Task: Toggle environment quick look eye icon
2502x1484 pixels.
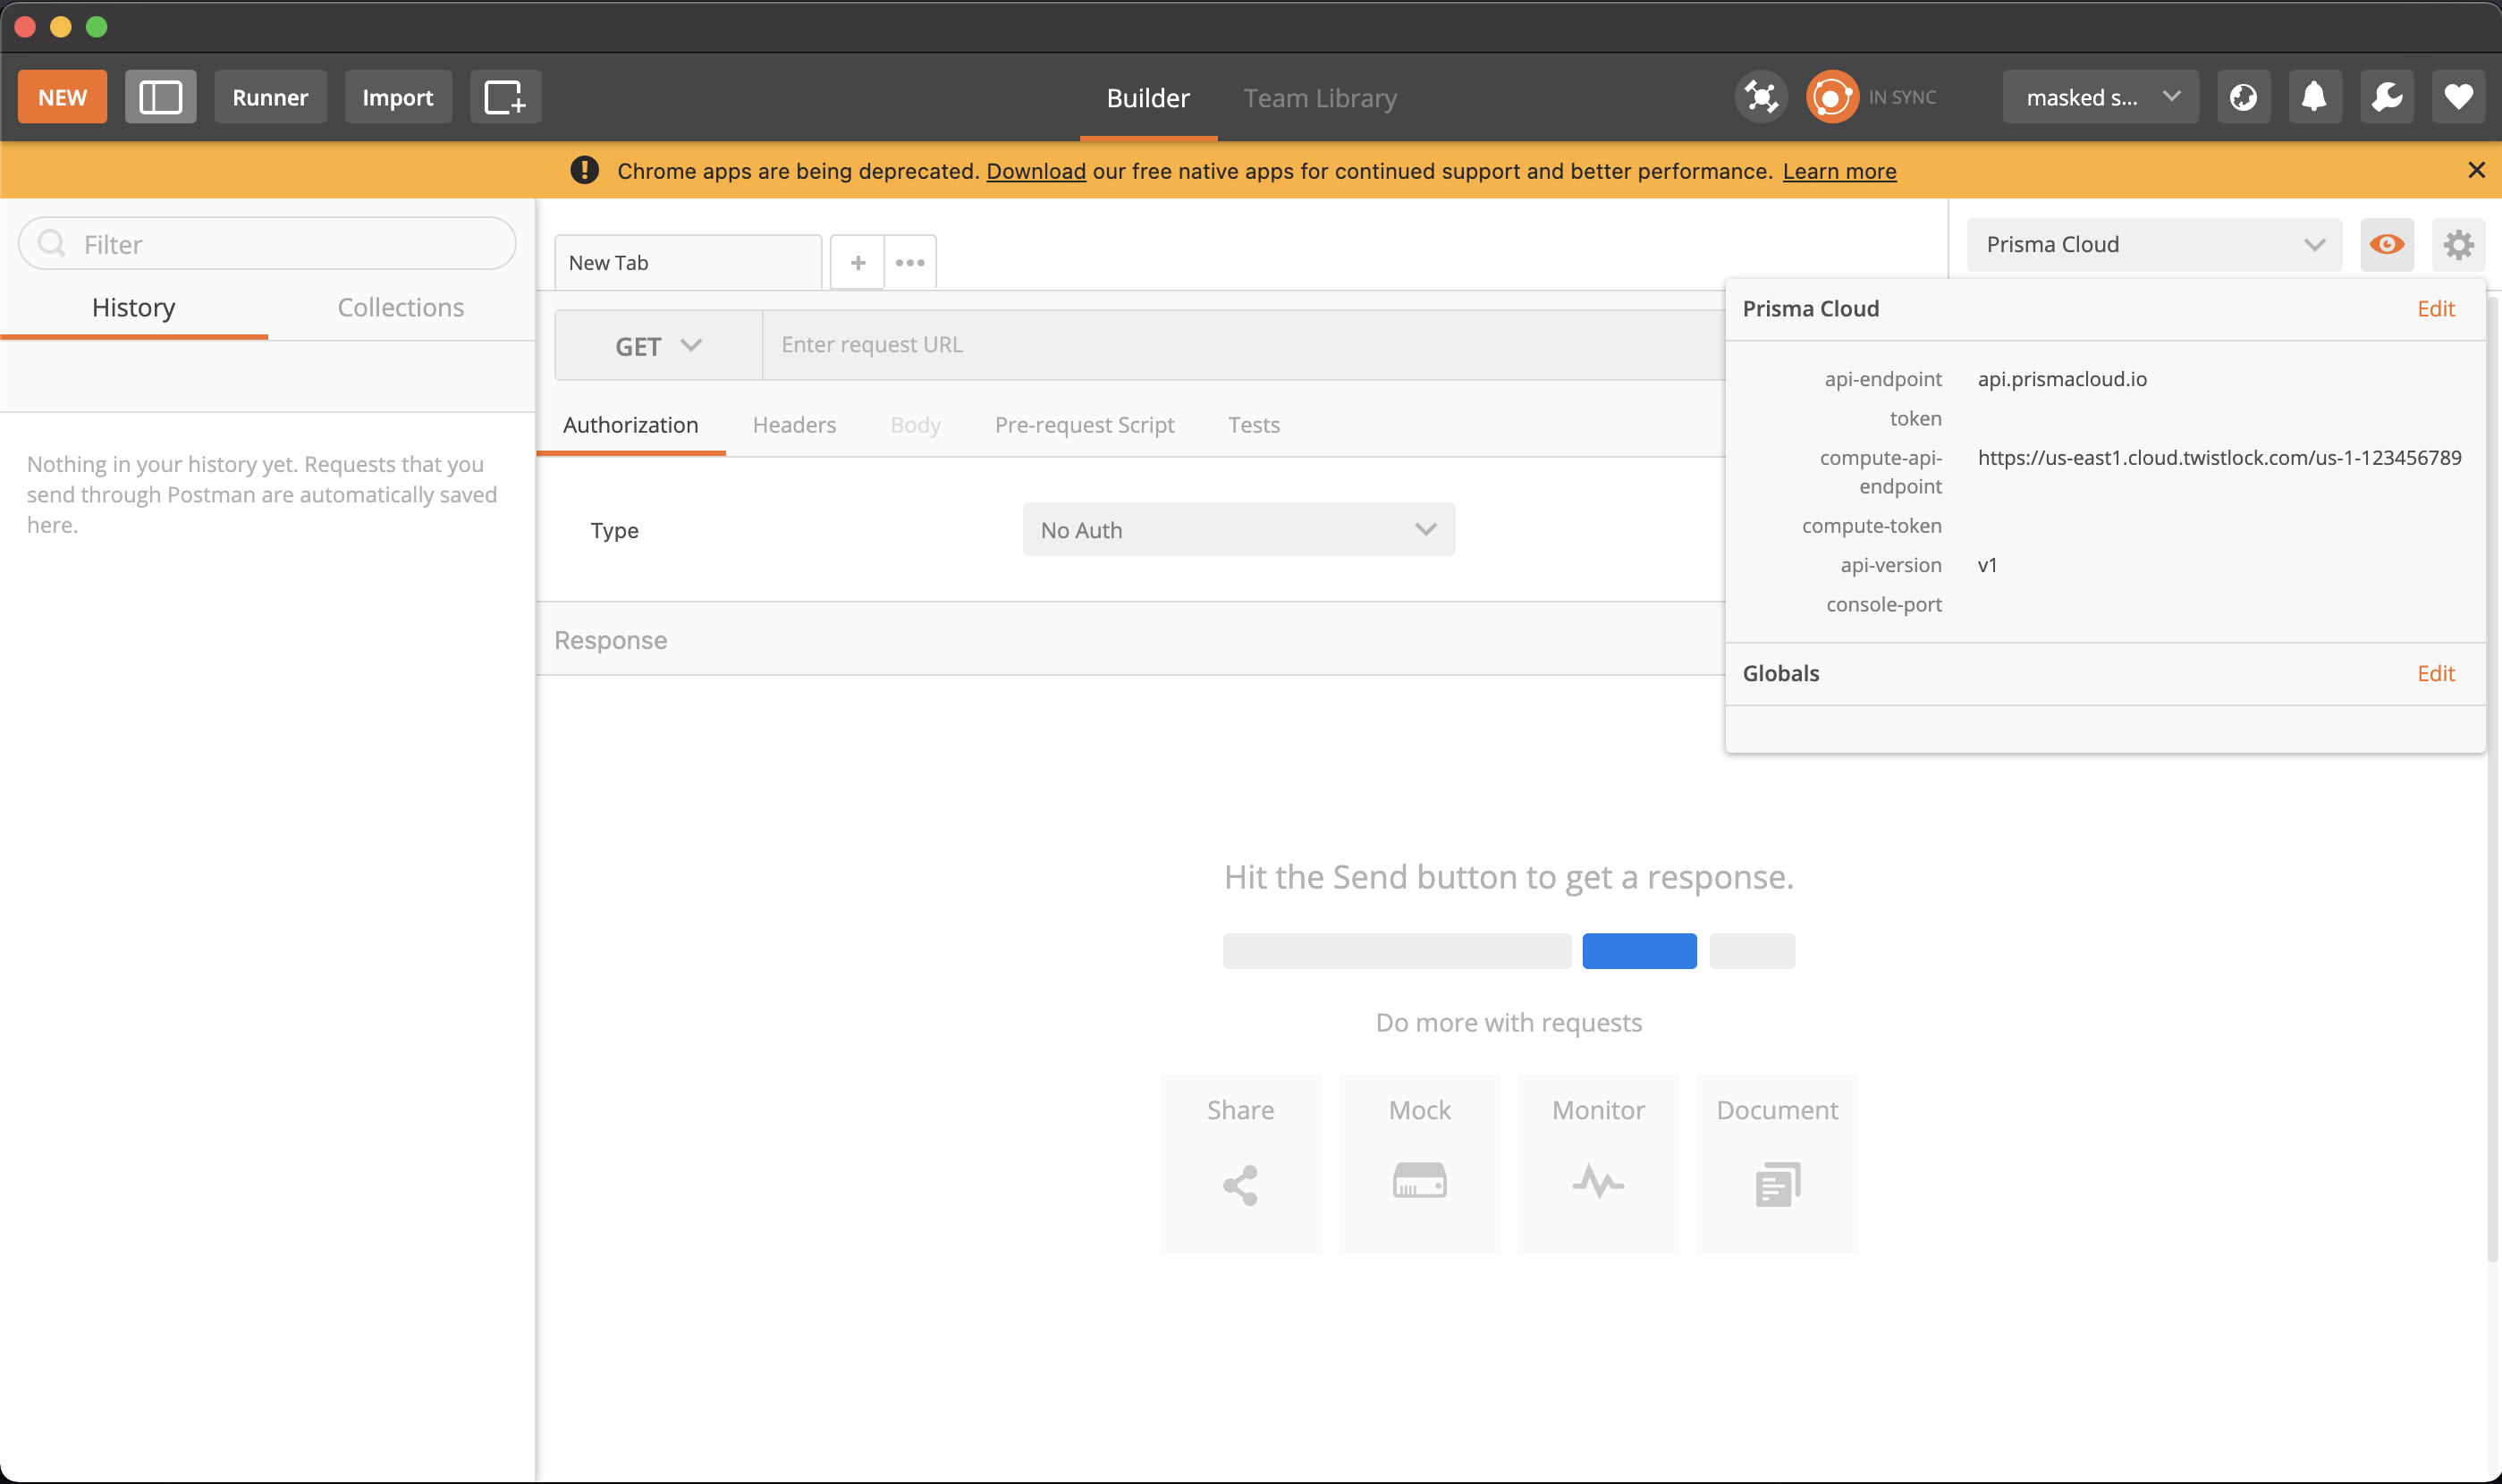Action: click(2386, 244)
